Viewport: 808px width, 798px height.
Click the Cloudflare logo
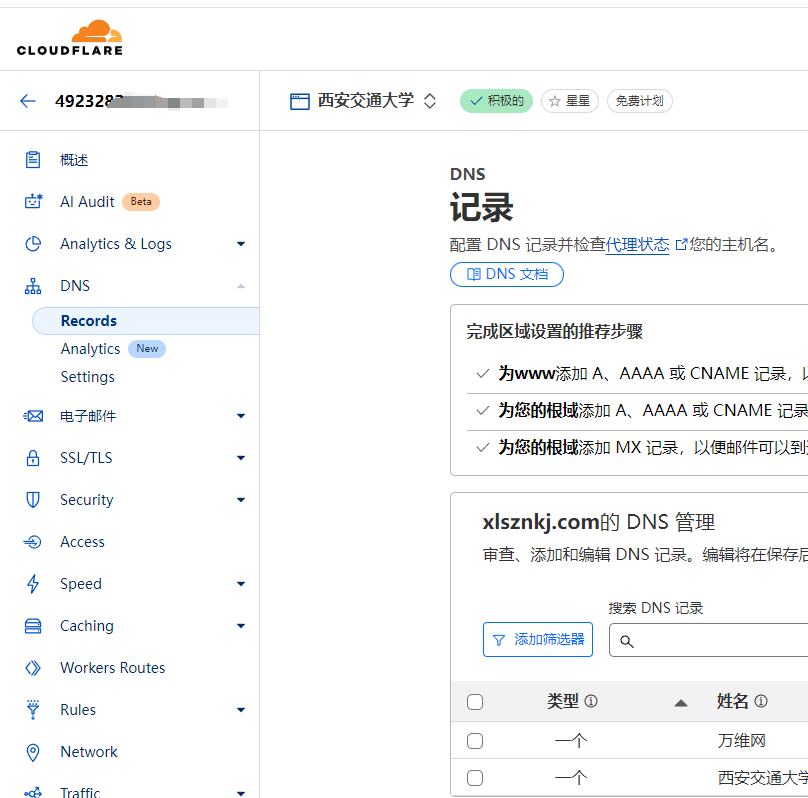tap(70, 38)
